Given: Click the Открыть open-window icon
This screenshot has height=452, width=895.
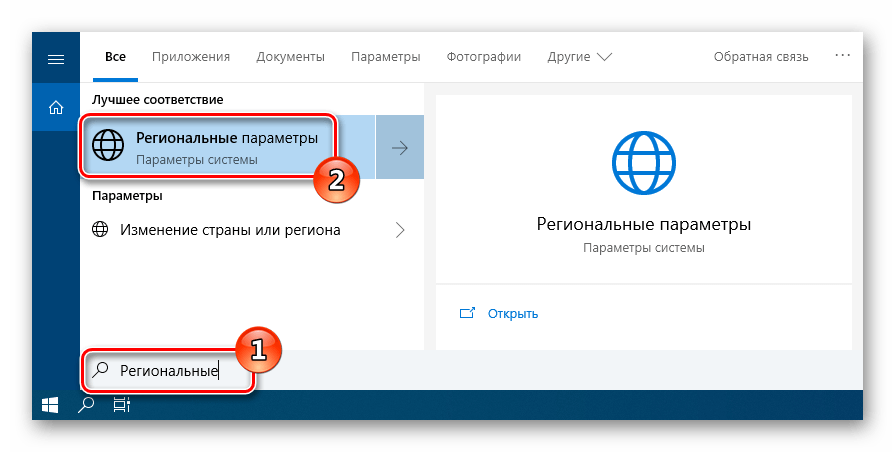Looking at the screenshot, I should click(467, 313).
